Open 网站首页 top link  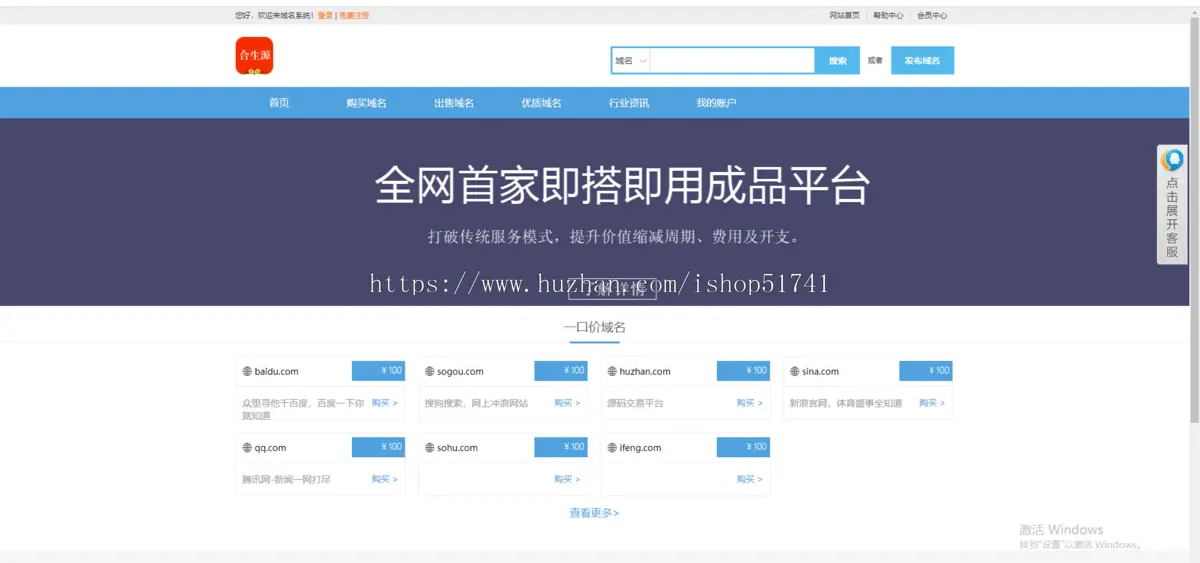coord(844,15)
